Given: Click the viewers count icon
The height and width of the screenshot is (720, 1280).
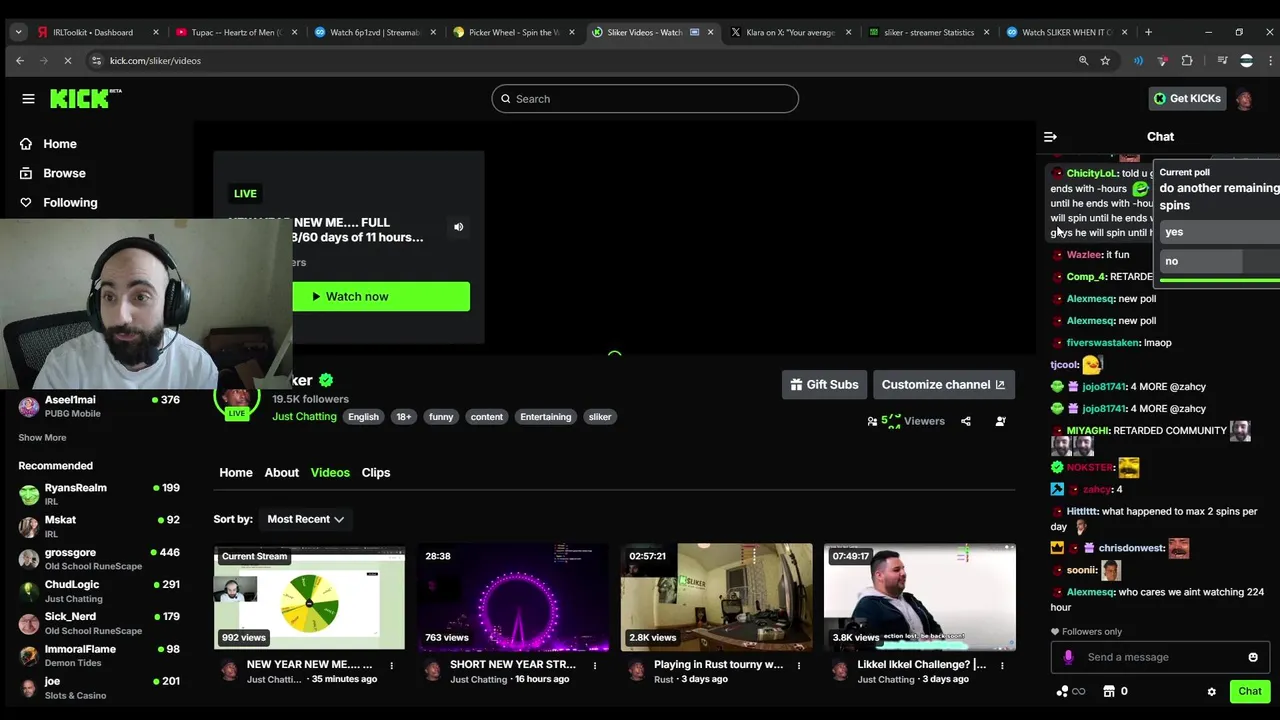Looking at the screenshot, I should (872, 422).
